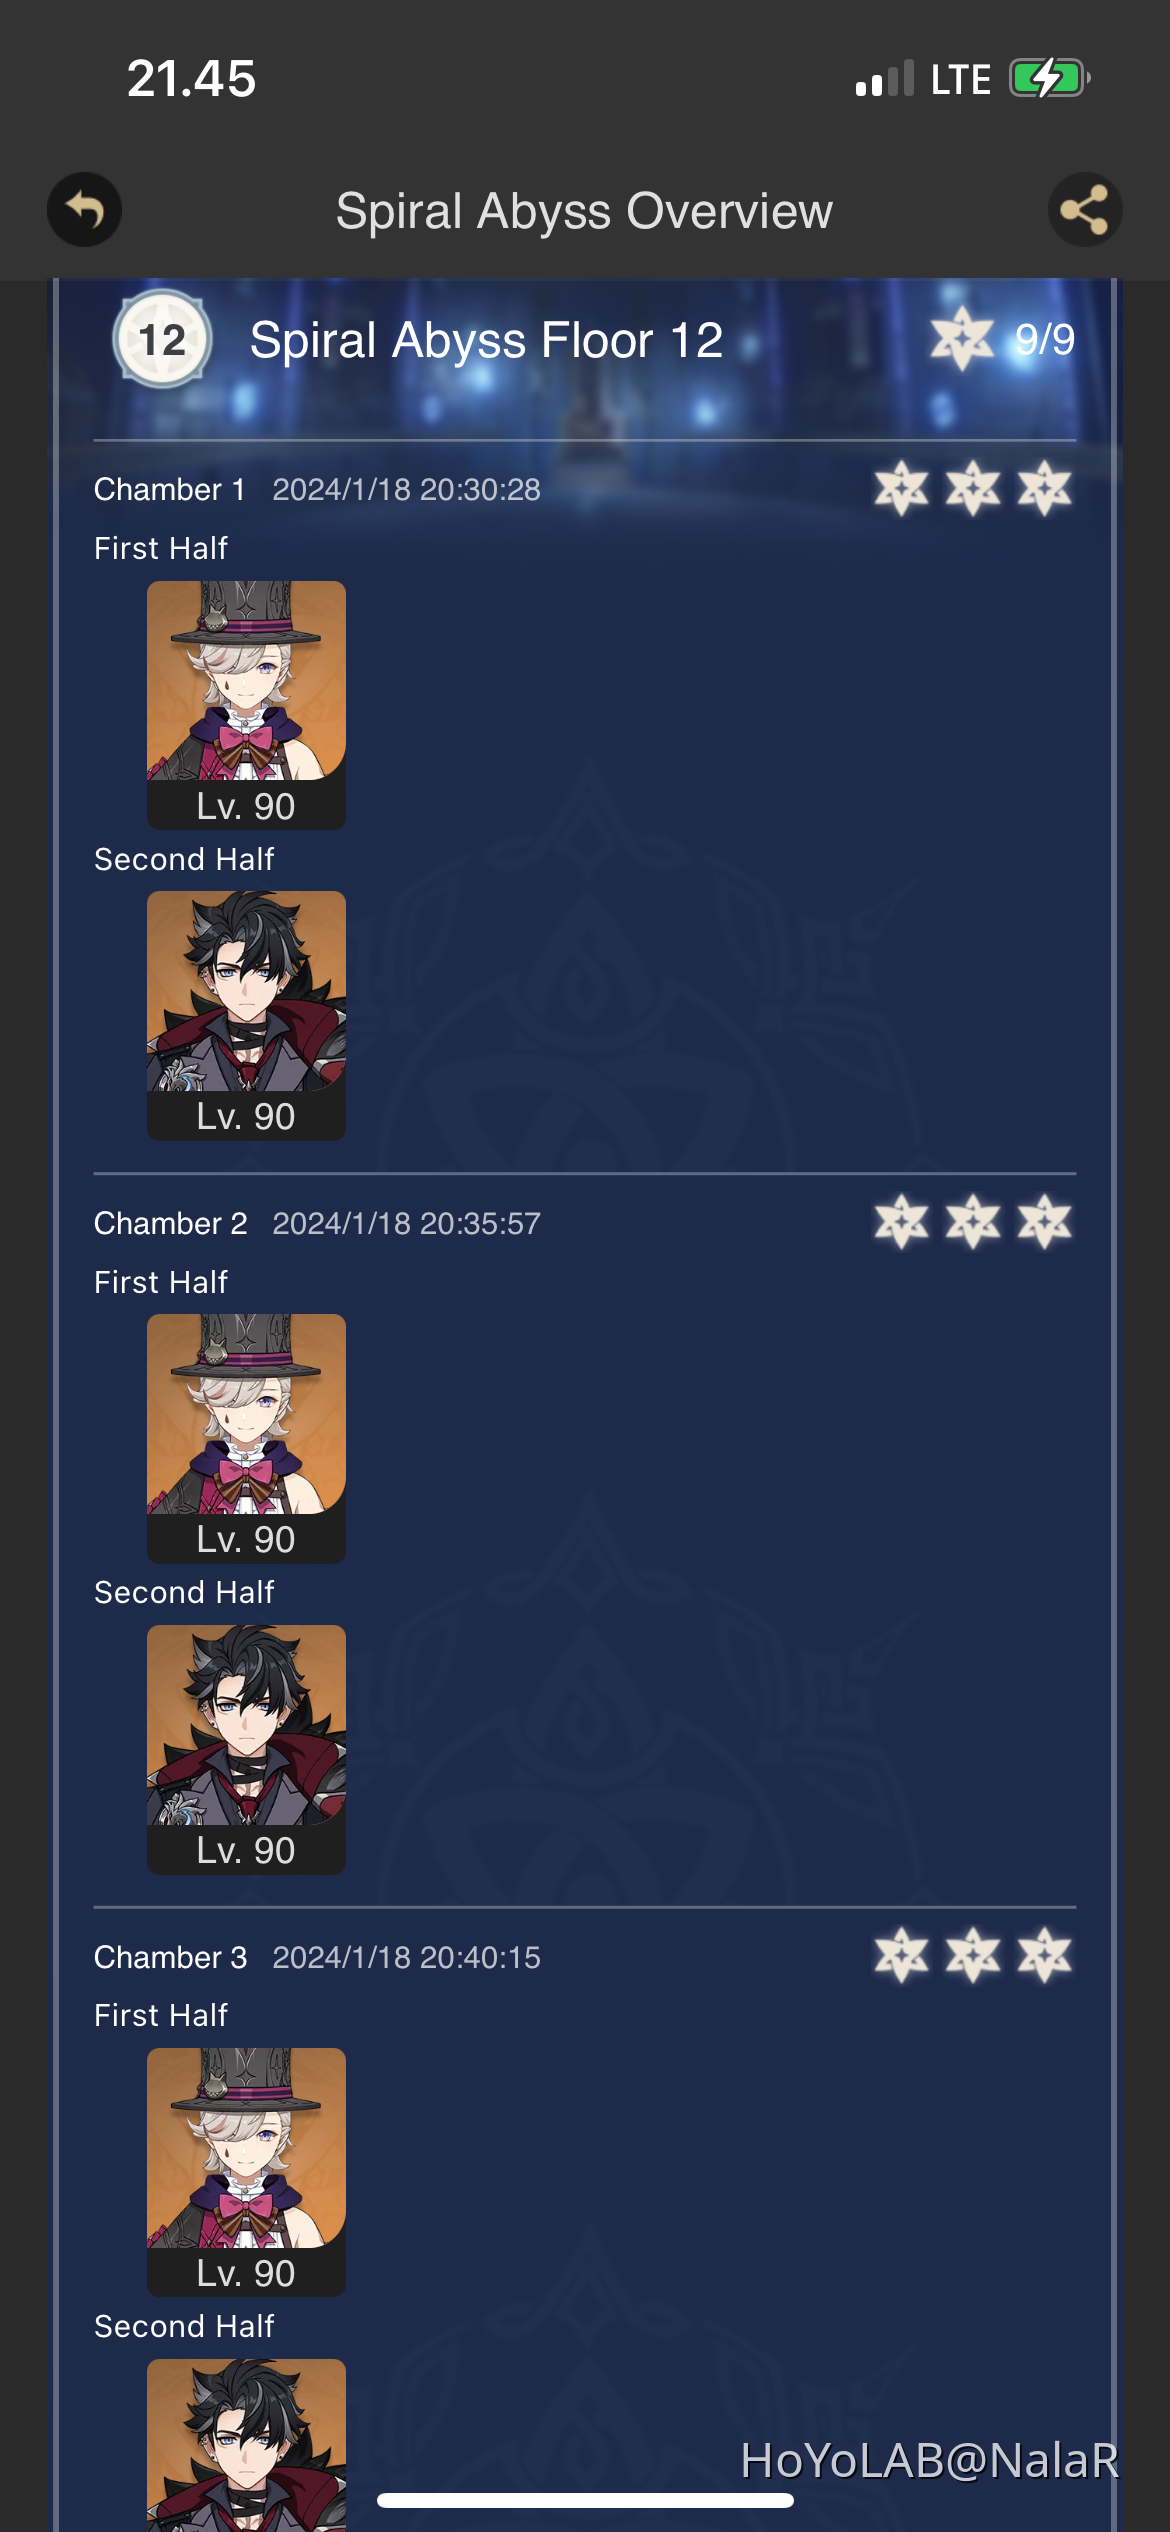1170x2532 pixels.
Task: Tap the LTE signal indicator
Action: click(960, 79)
